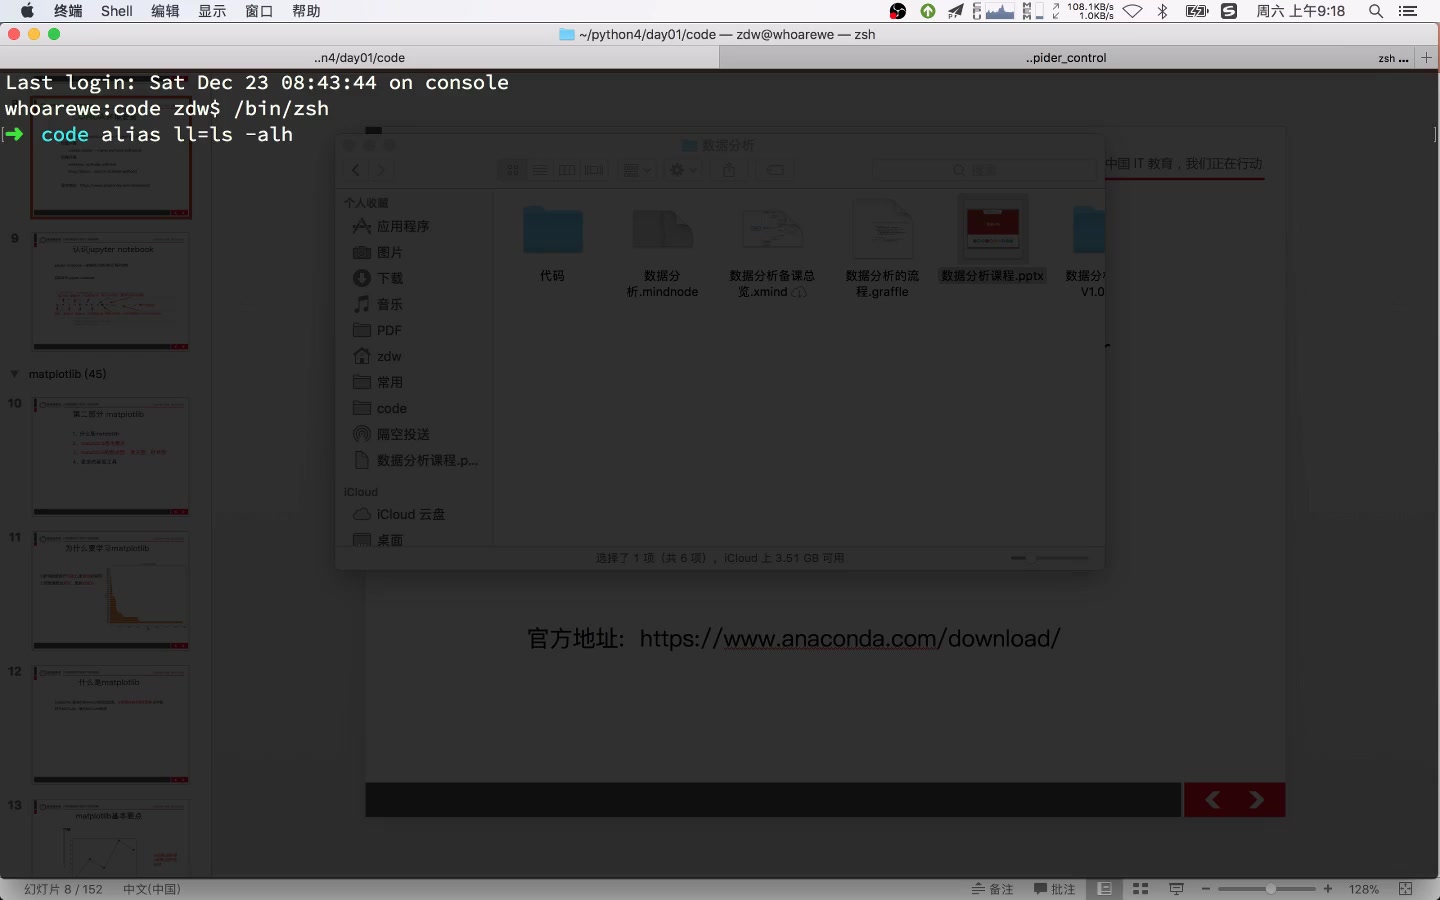Switch to the ..pider_control terminal tab
The image size is (1440, 900).
(1067, 57)
